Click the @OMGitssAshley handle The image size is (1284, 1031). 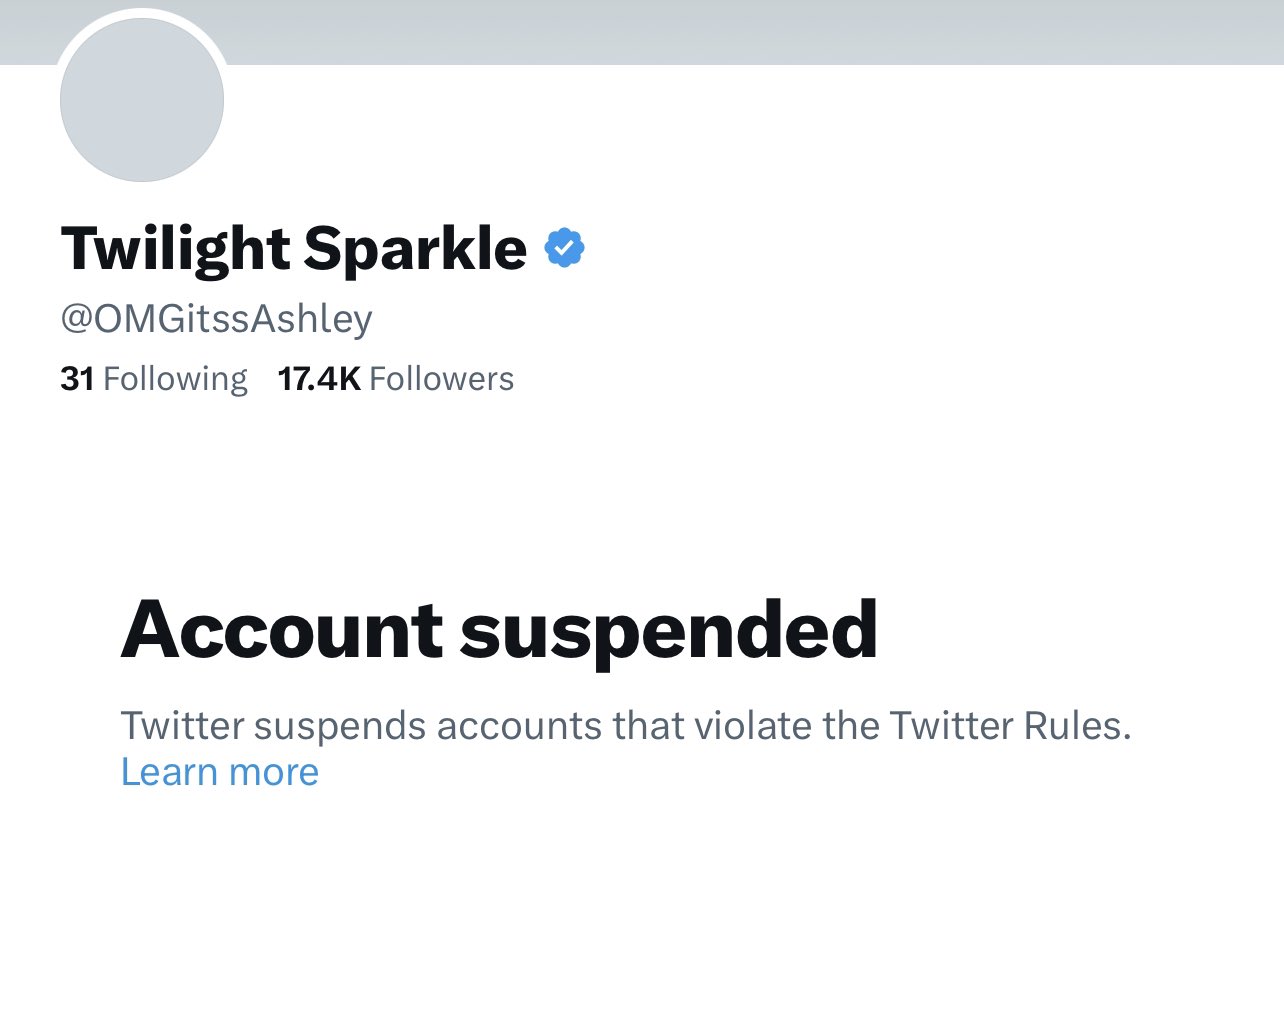click(x=217, y=318)
